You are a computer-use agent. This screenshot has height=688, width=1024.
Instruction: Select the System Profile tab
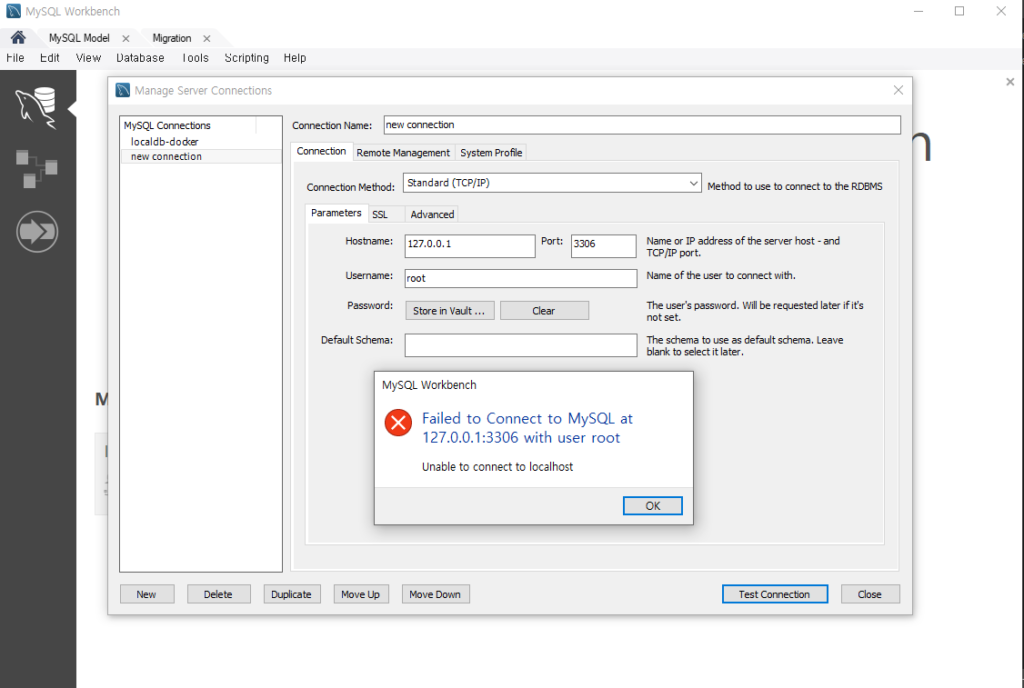point(491,153)
